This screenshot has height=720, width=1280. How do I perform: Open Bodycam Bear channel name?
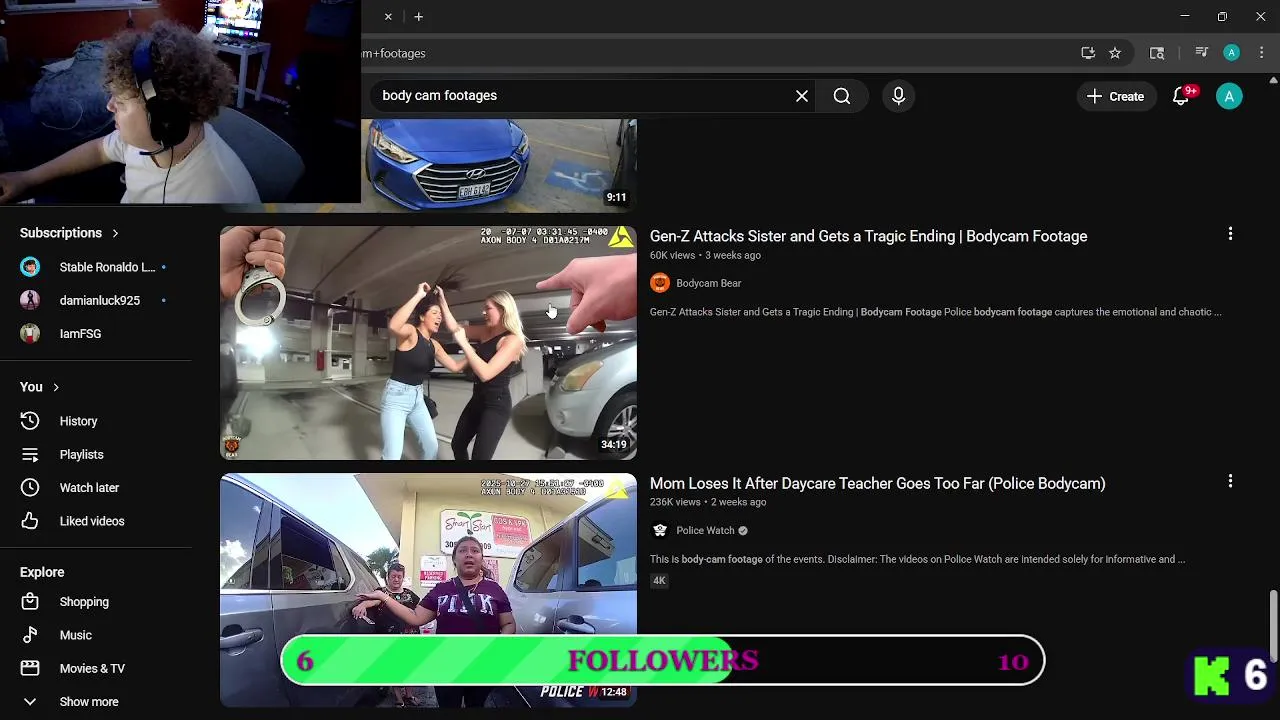click(708, 283)
